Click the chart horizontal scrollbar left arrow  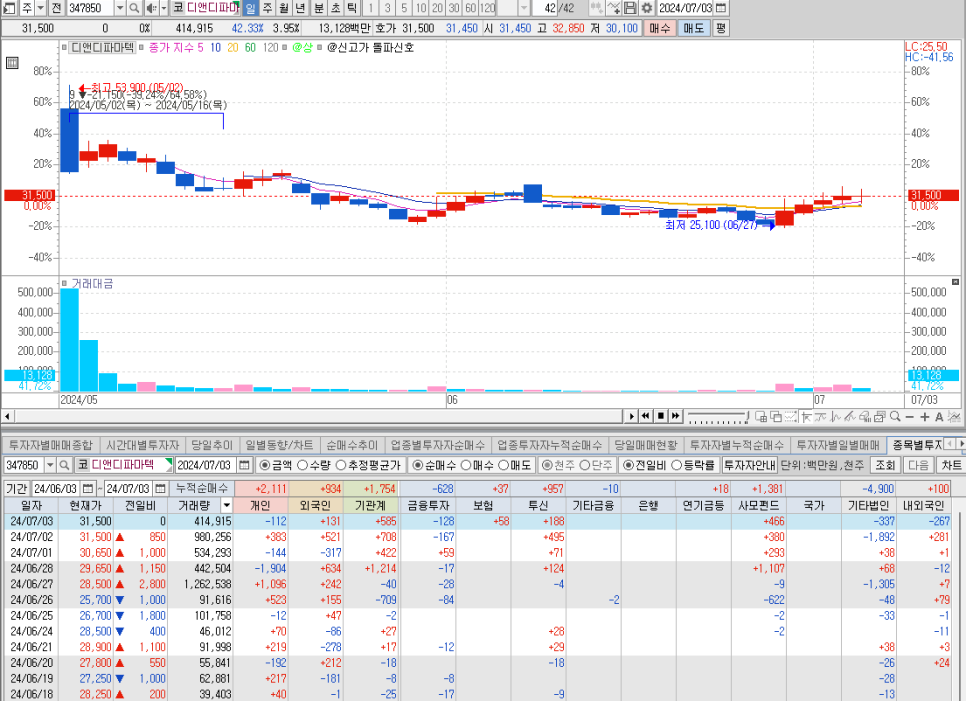pyautogui.click(x=7, y=416)
